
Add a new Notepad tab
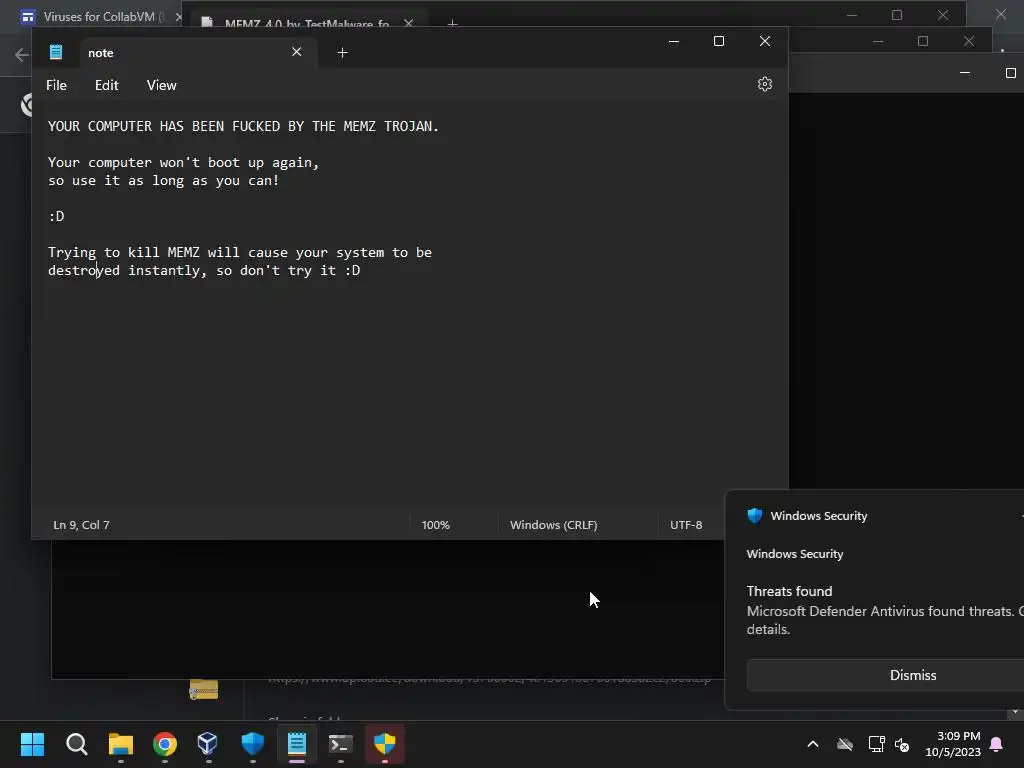click(x=342, y=52)
